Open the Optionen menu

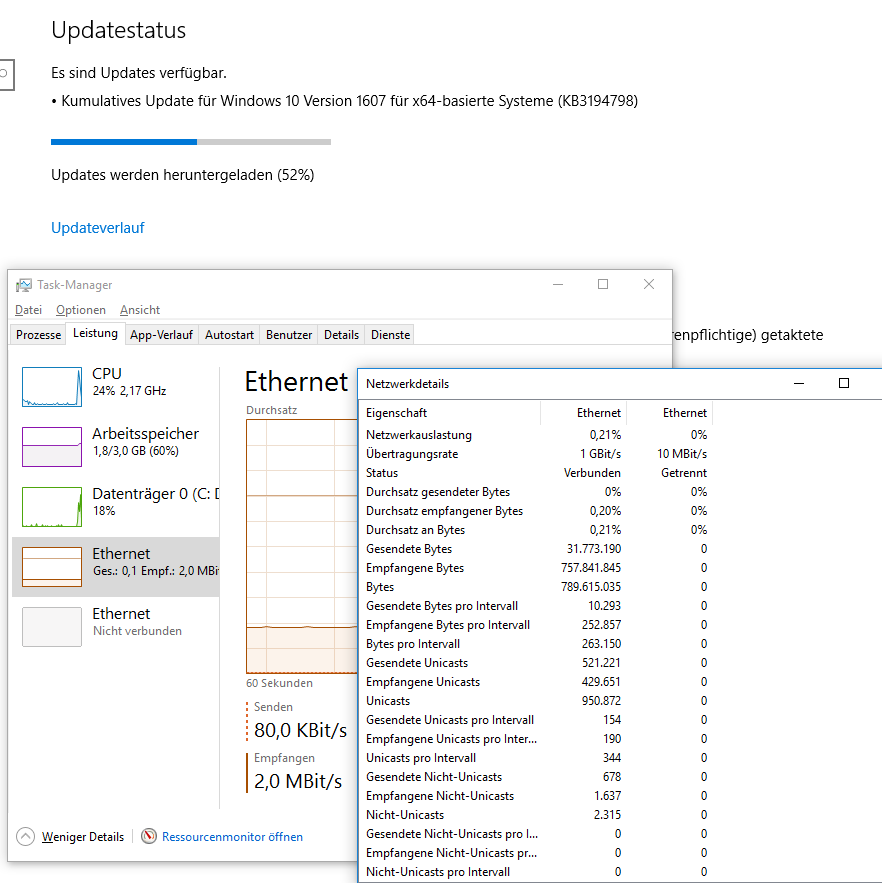coord(81,310)
